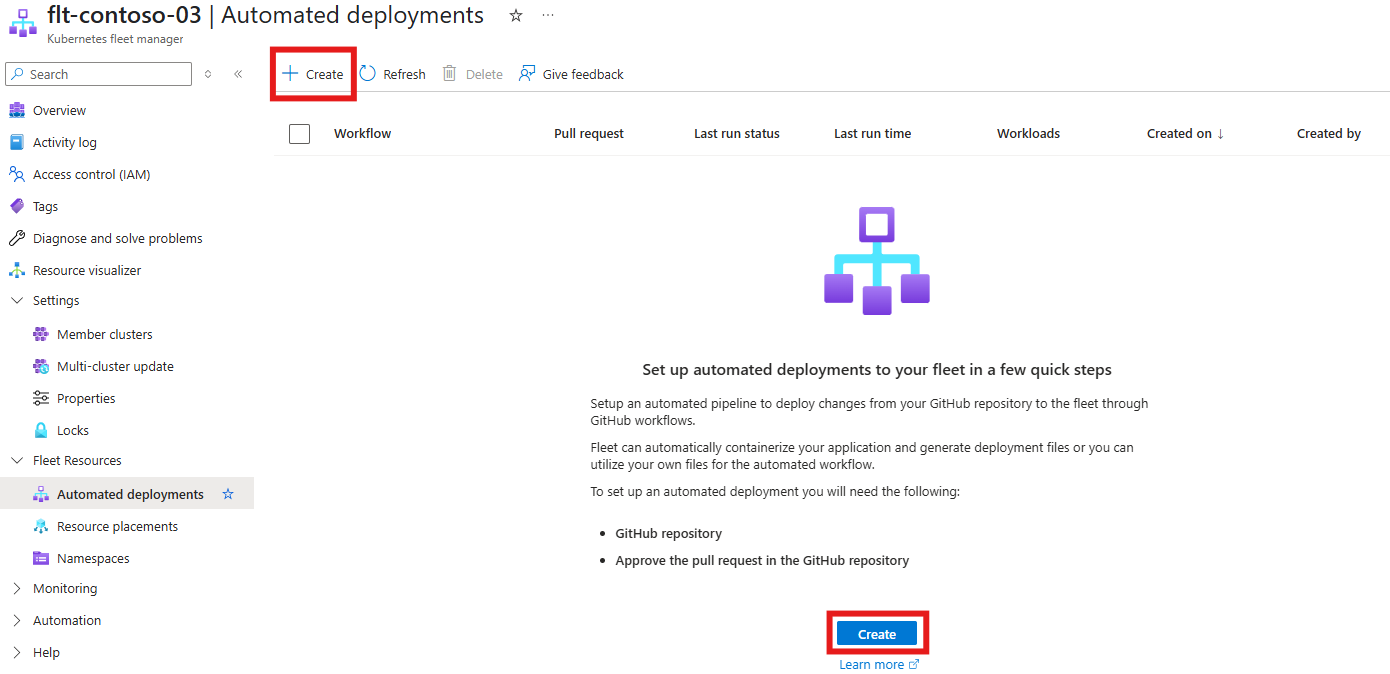The image size is (1390, 674).
Task: Click the Member clusters icon
Action: point(41,334)
